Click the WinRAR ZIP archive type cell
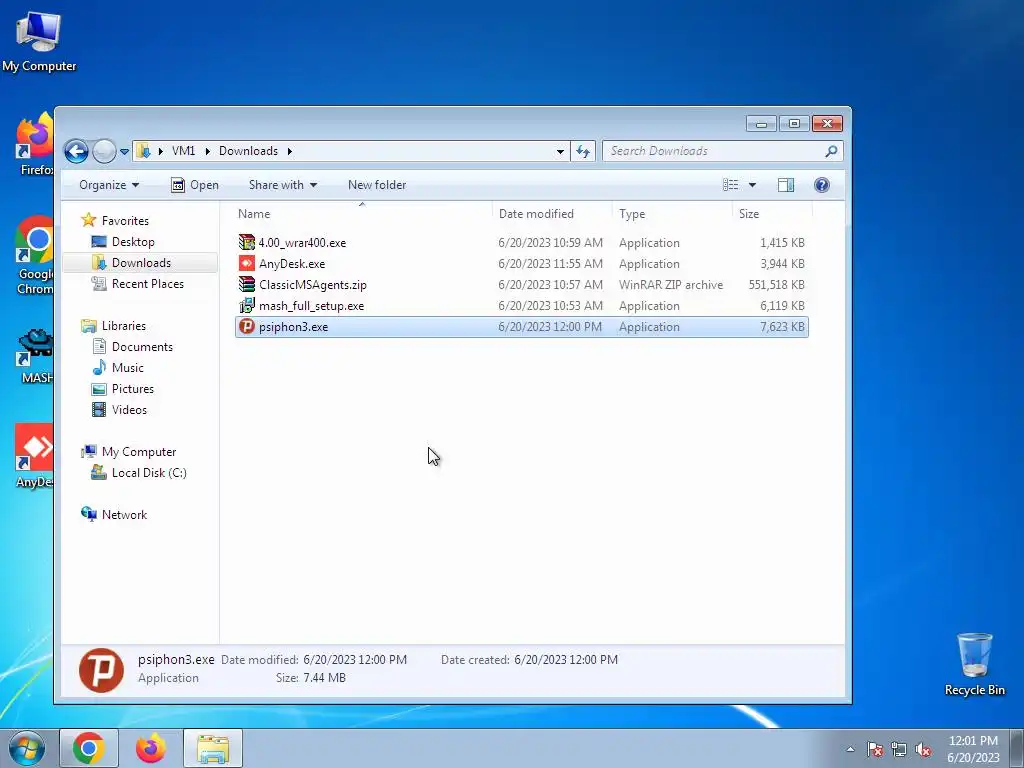The height and width of the screenshot is (768, 1024). point(671,285)
